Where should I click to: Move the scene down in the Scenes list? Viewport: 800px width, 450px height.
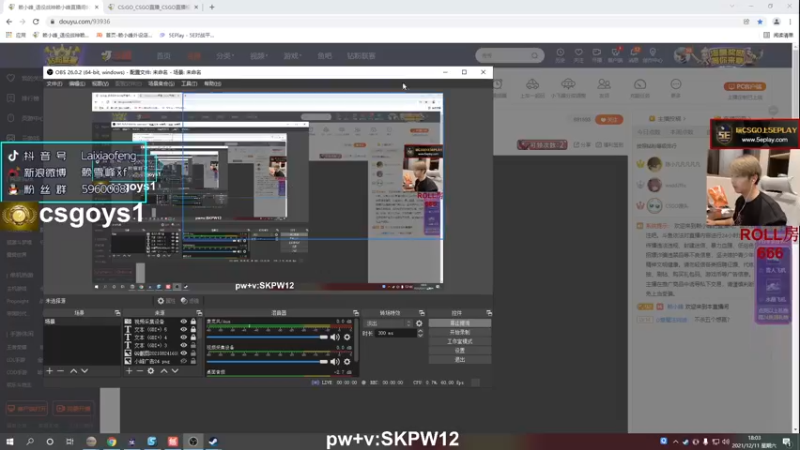click(x=85, y=371)
